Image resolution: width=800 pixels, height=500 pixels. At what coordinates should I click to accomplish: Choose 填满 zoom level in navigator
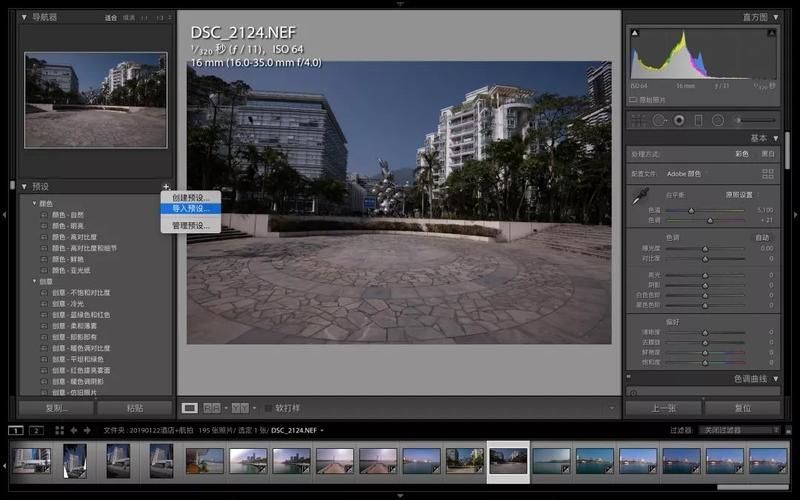click(x=129, y=18)
